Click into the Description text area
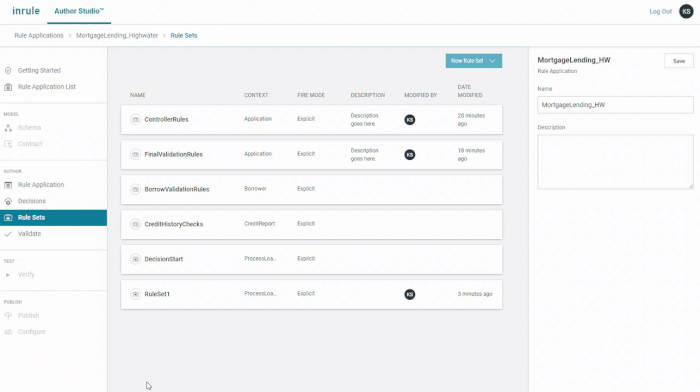Viewport: 700px width, 392px height. click(615, 162)
